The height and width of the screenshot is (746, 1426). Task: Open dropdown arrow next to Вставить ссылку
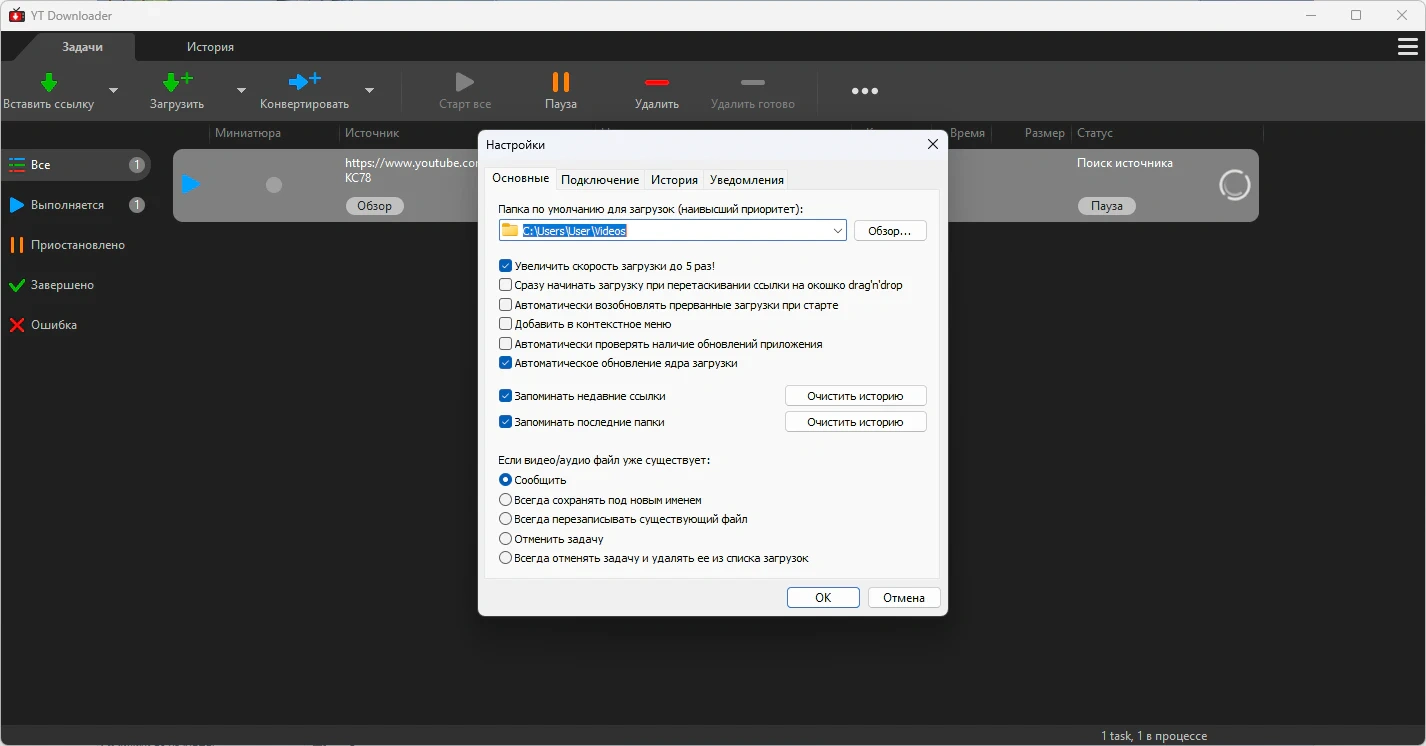coord(113,91)
